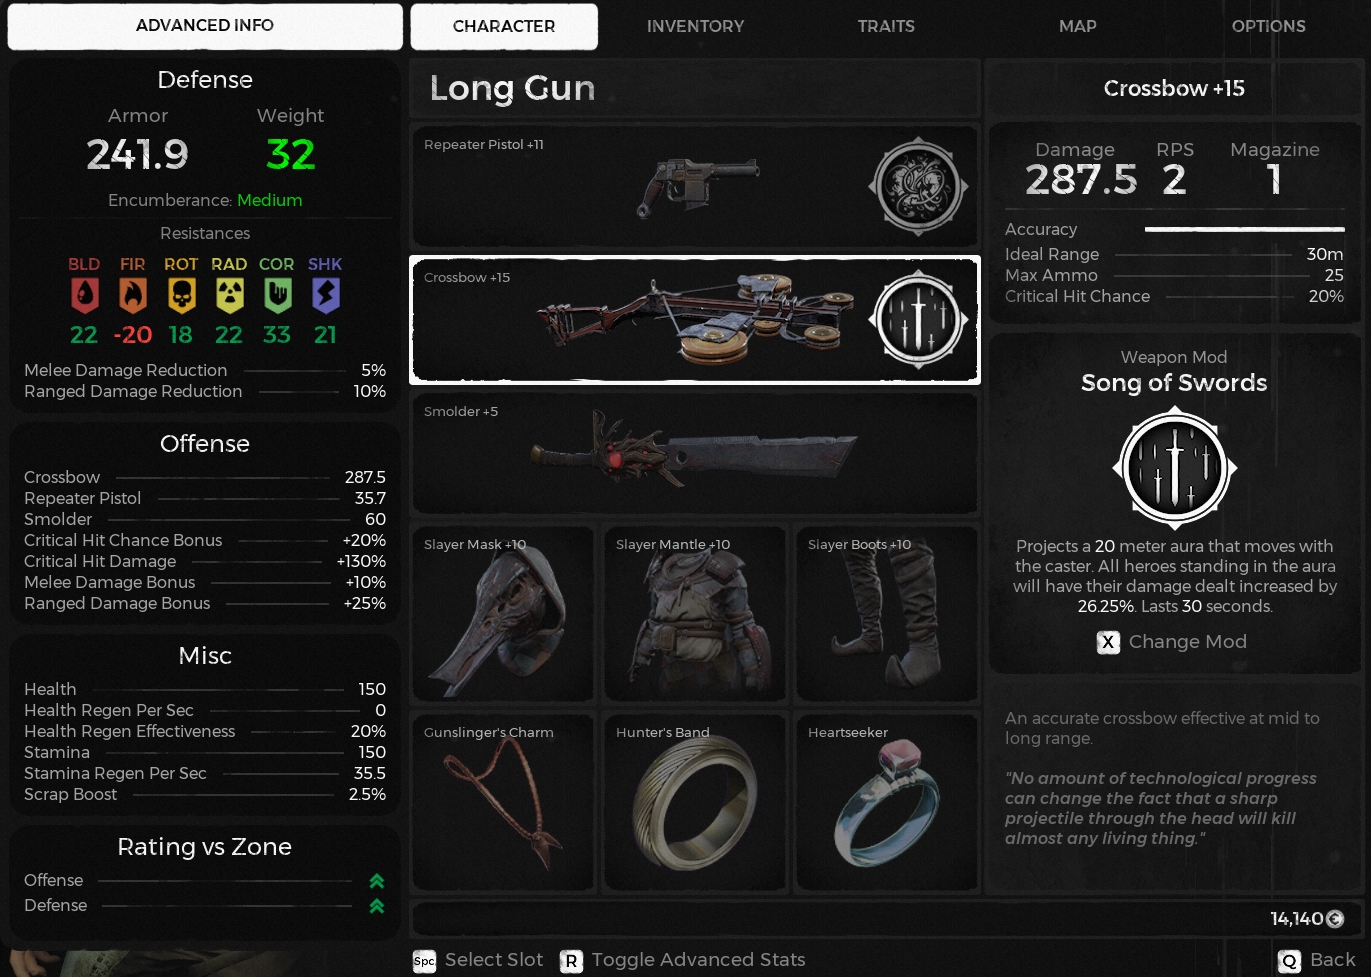Screen dimensions: 1371x977
Task: Click the Back button
Action: [x=1317, y=960]
